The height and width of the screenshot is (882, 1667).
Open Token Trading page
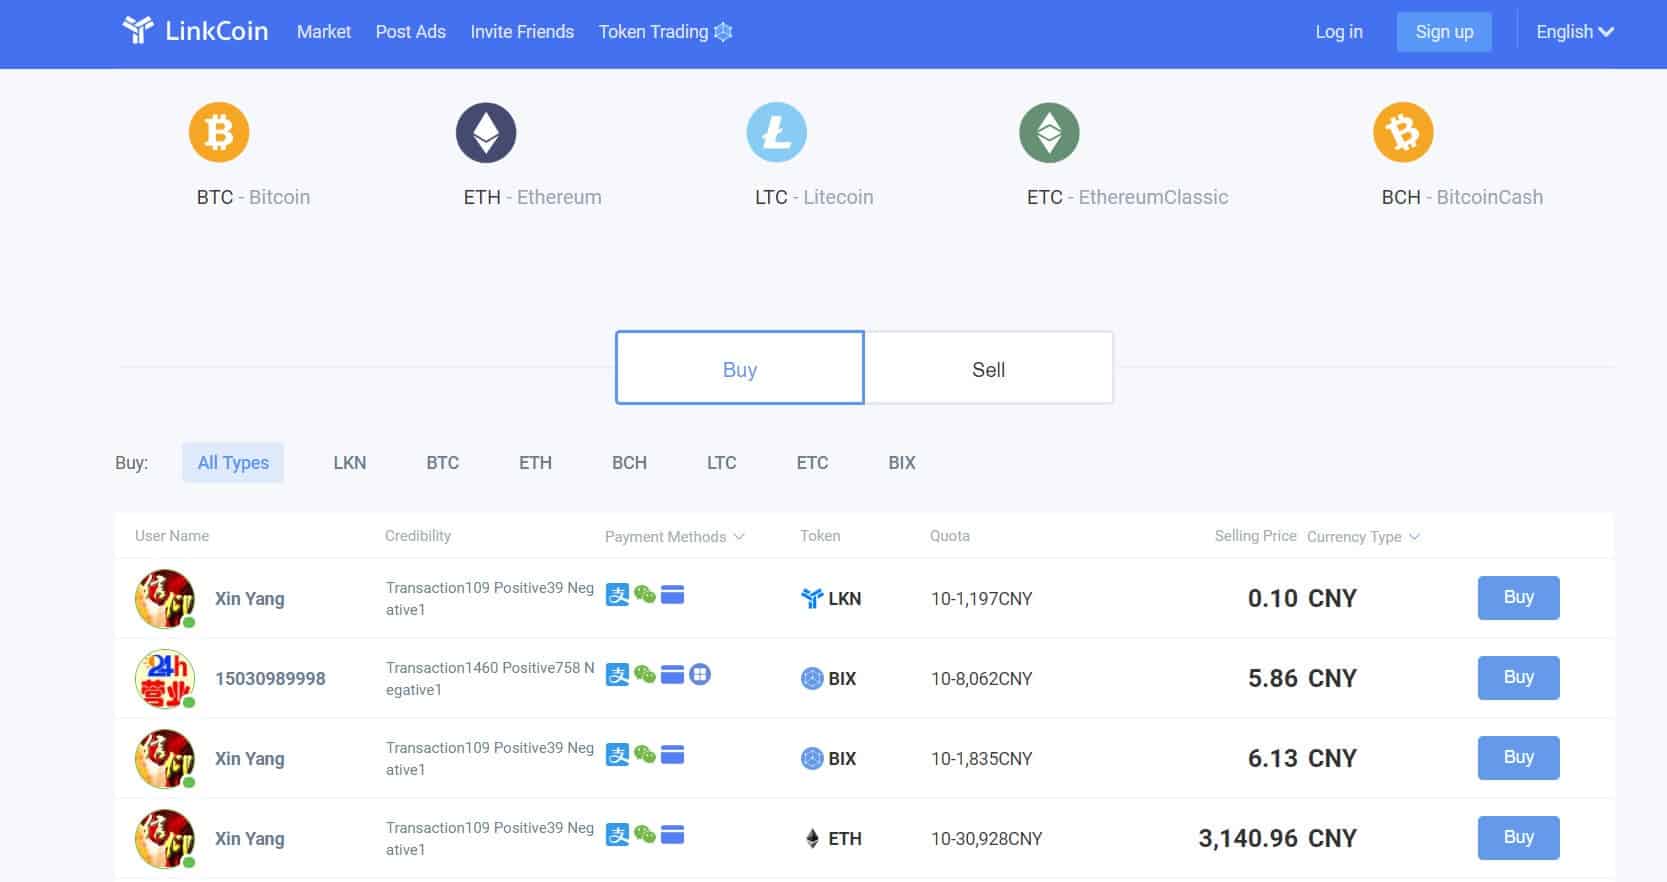coord(653,32)
